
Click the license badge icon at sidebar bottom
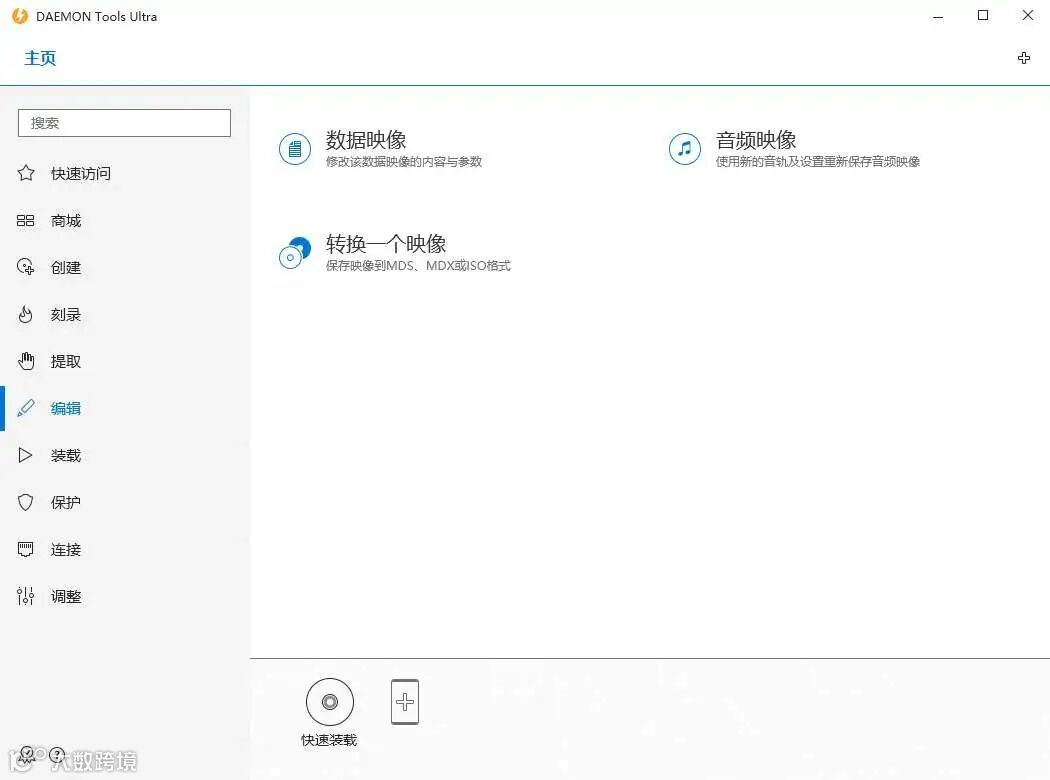click(26, 755)
